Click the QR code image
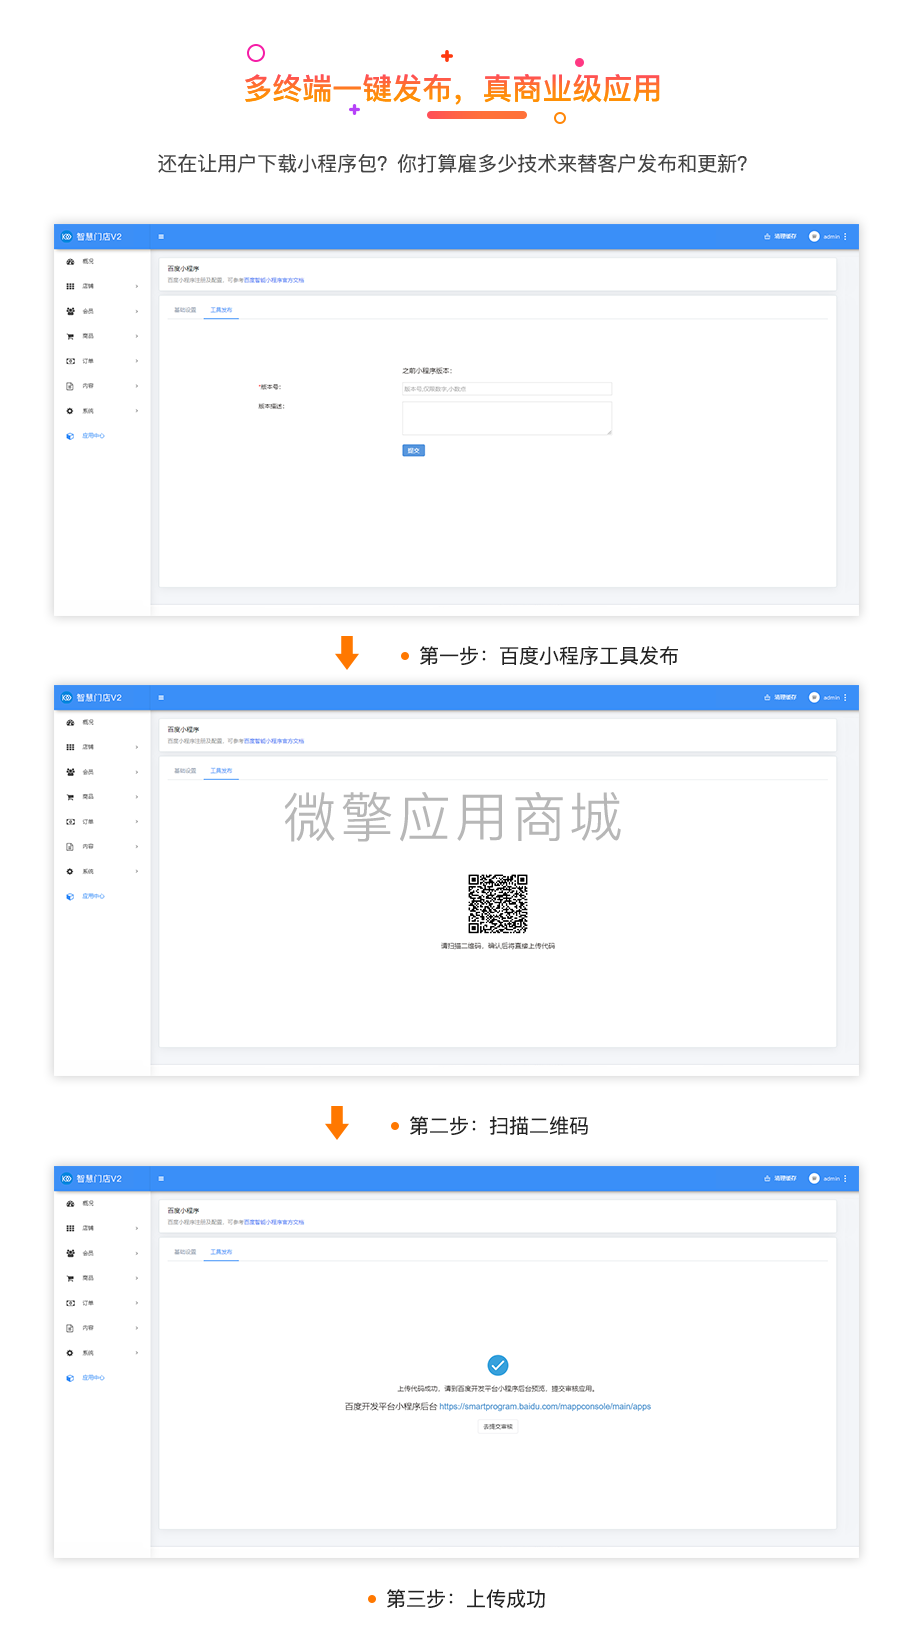 pyautogui.click(x=498, y=904)
